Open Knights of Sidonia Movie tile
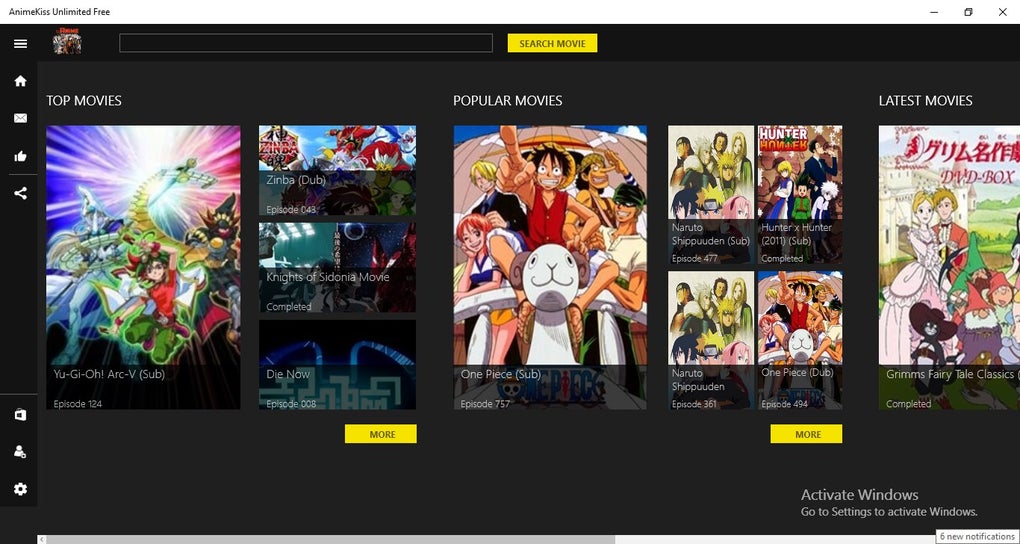The height and width of the screenshot is (544, 1020). pos(337,267)
